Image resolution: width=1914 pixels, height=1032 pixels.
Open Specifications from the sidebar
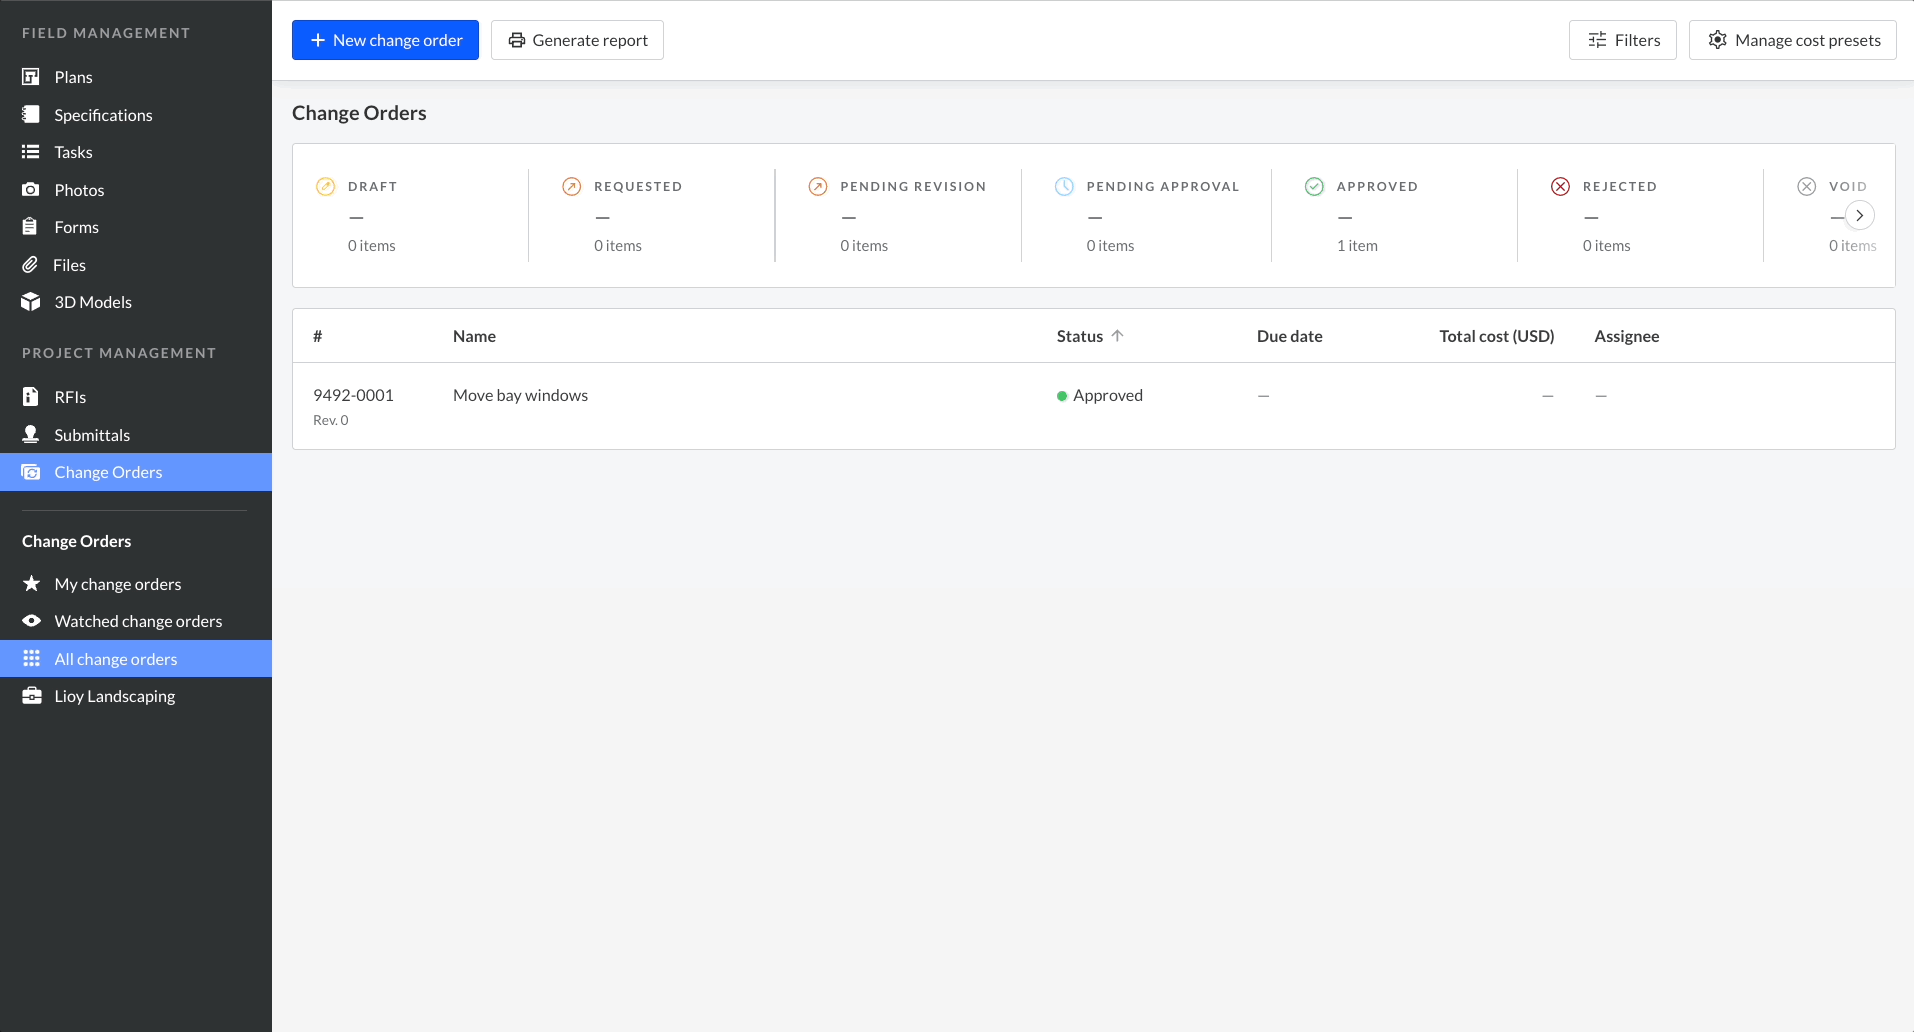tap(103, 115)
